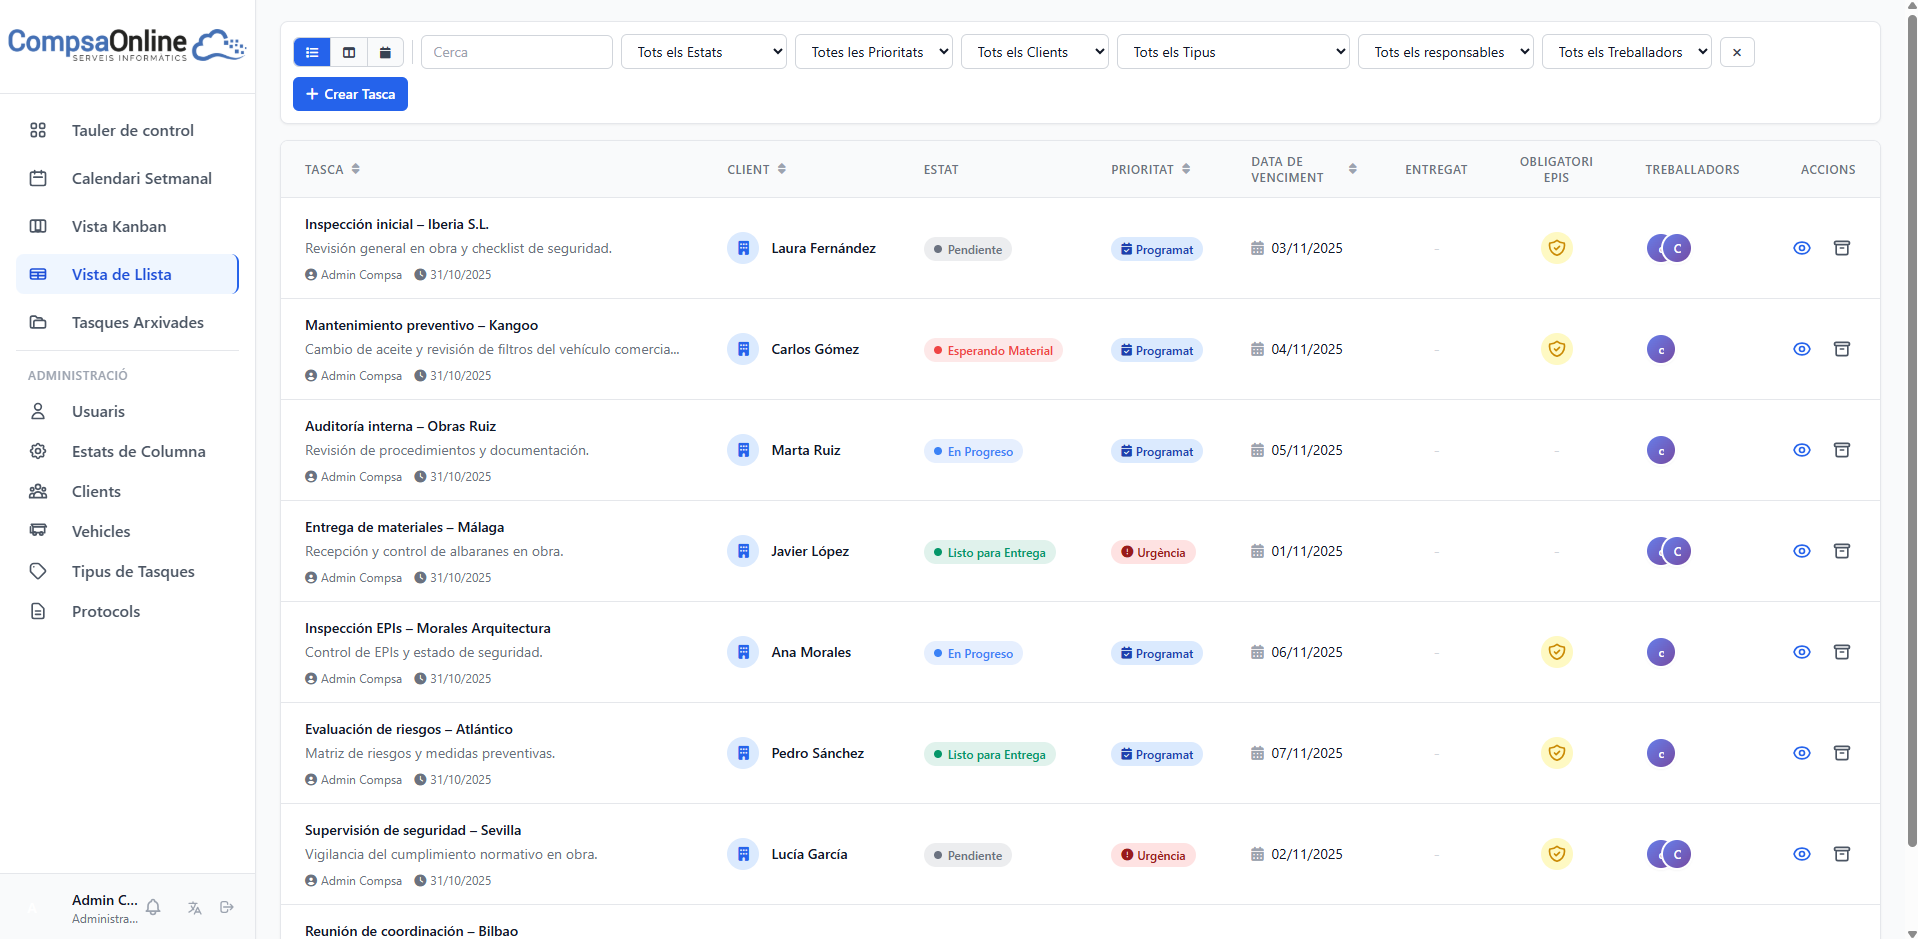
Task: Click worker avatars in Javier López row
Action: (1669, 551)
